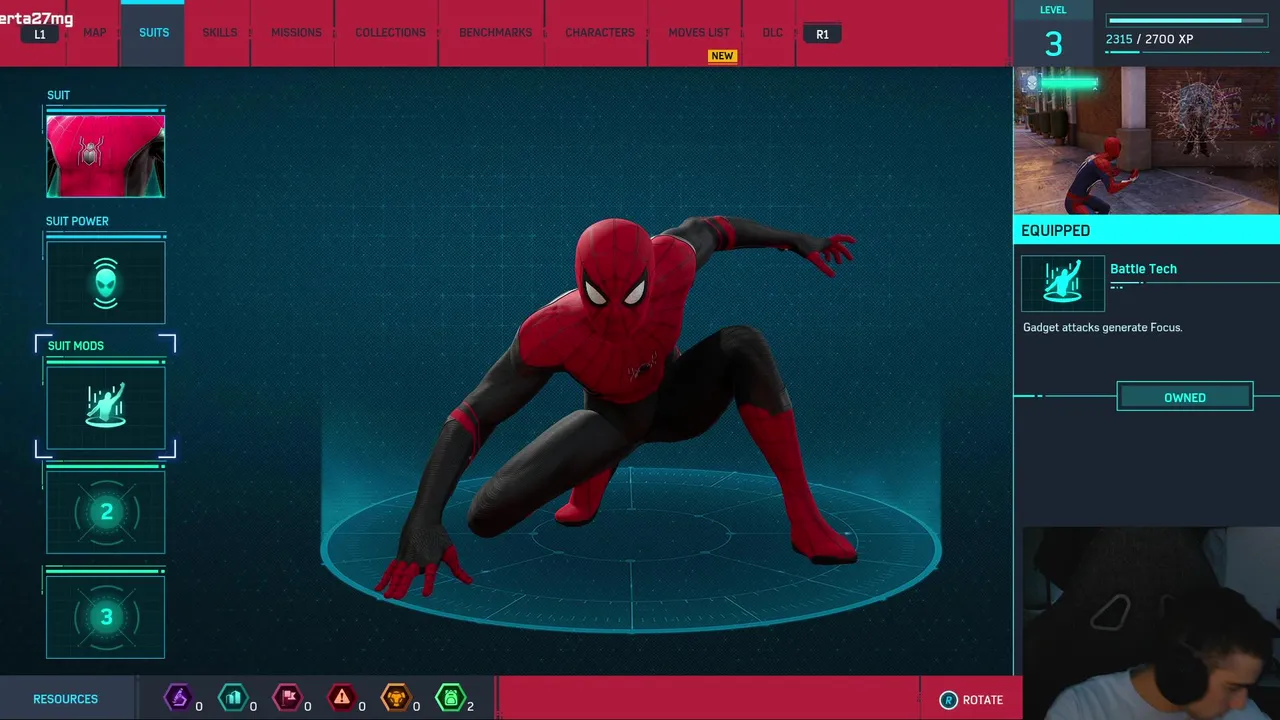Click the SUIT MODS label
This screenshot has height=720, width=1280.
[76, 346]
